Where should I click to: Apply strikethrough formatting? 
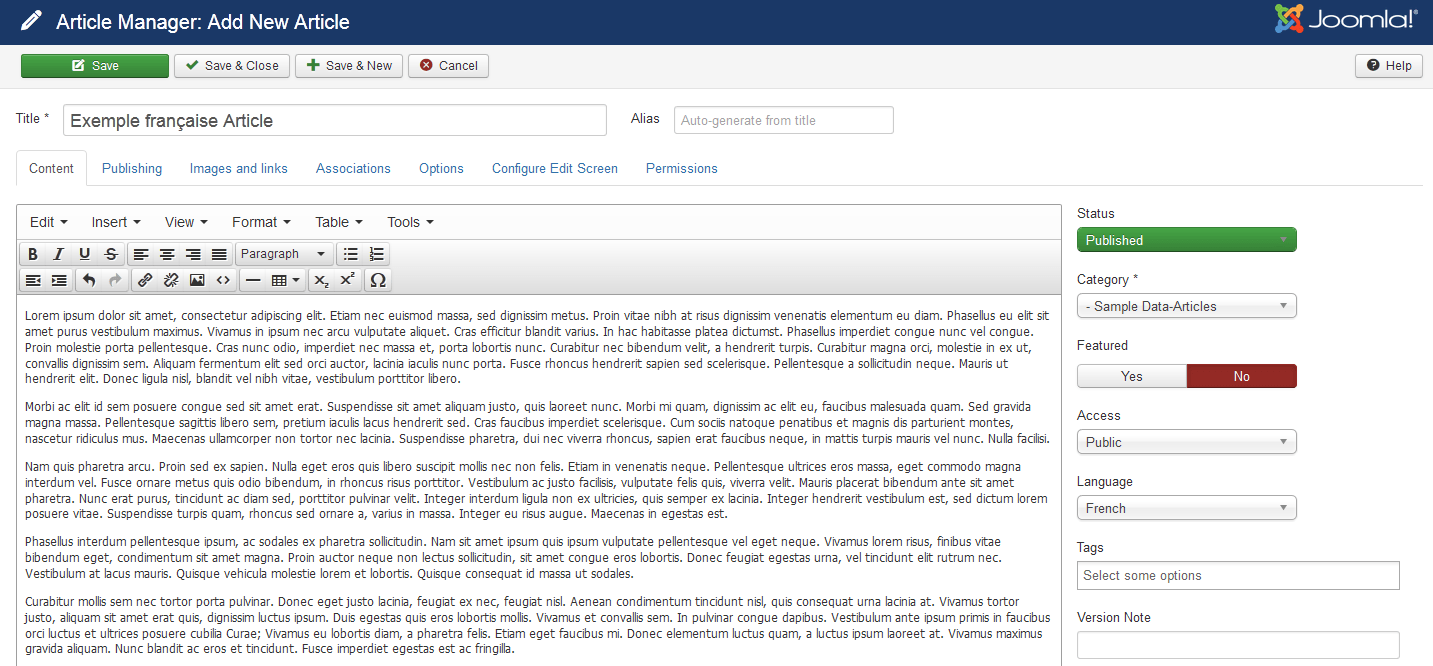pyautogui.click(x=111, y=254)
